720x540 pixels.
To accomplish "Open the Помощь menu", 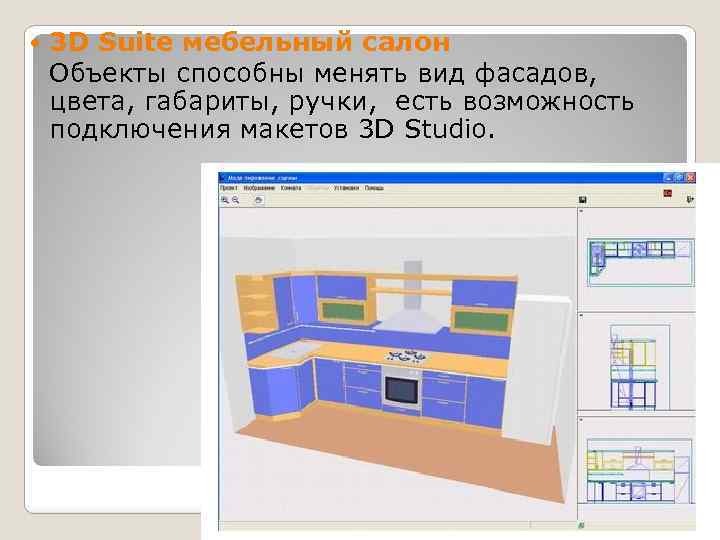I will (374, 188).
